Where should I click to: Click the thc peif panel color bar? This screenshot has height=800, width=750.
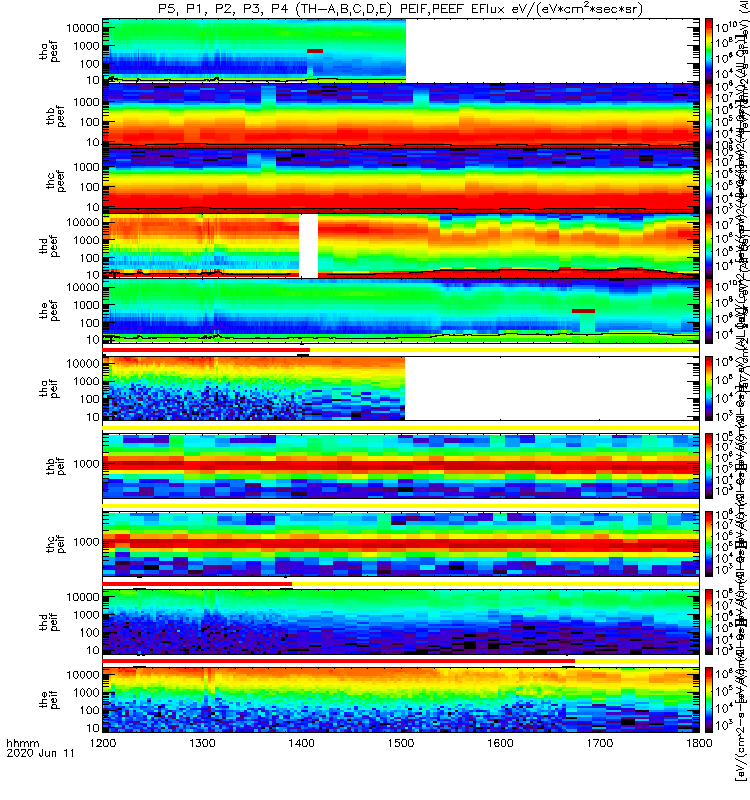[709, 544]
